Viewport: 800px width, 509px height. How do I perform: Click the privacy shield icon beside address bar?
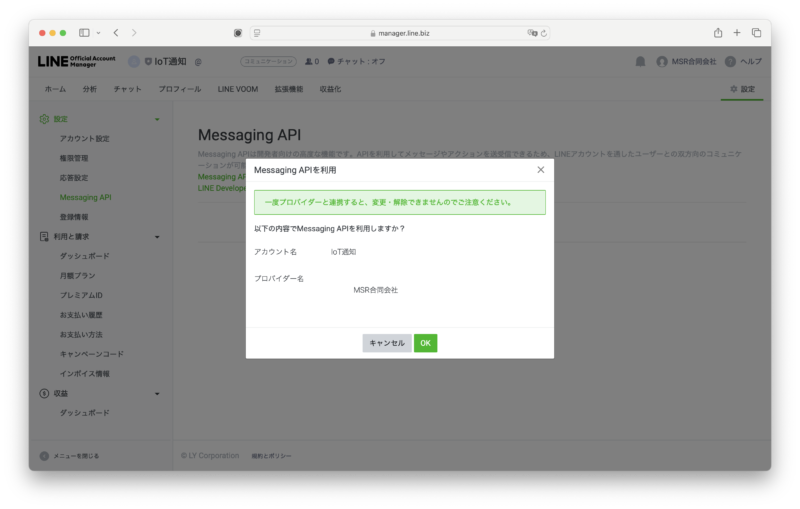click(238, 33)
